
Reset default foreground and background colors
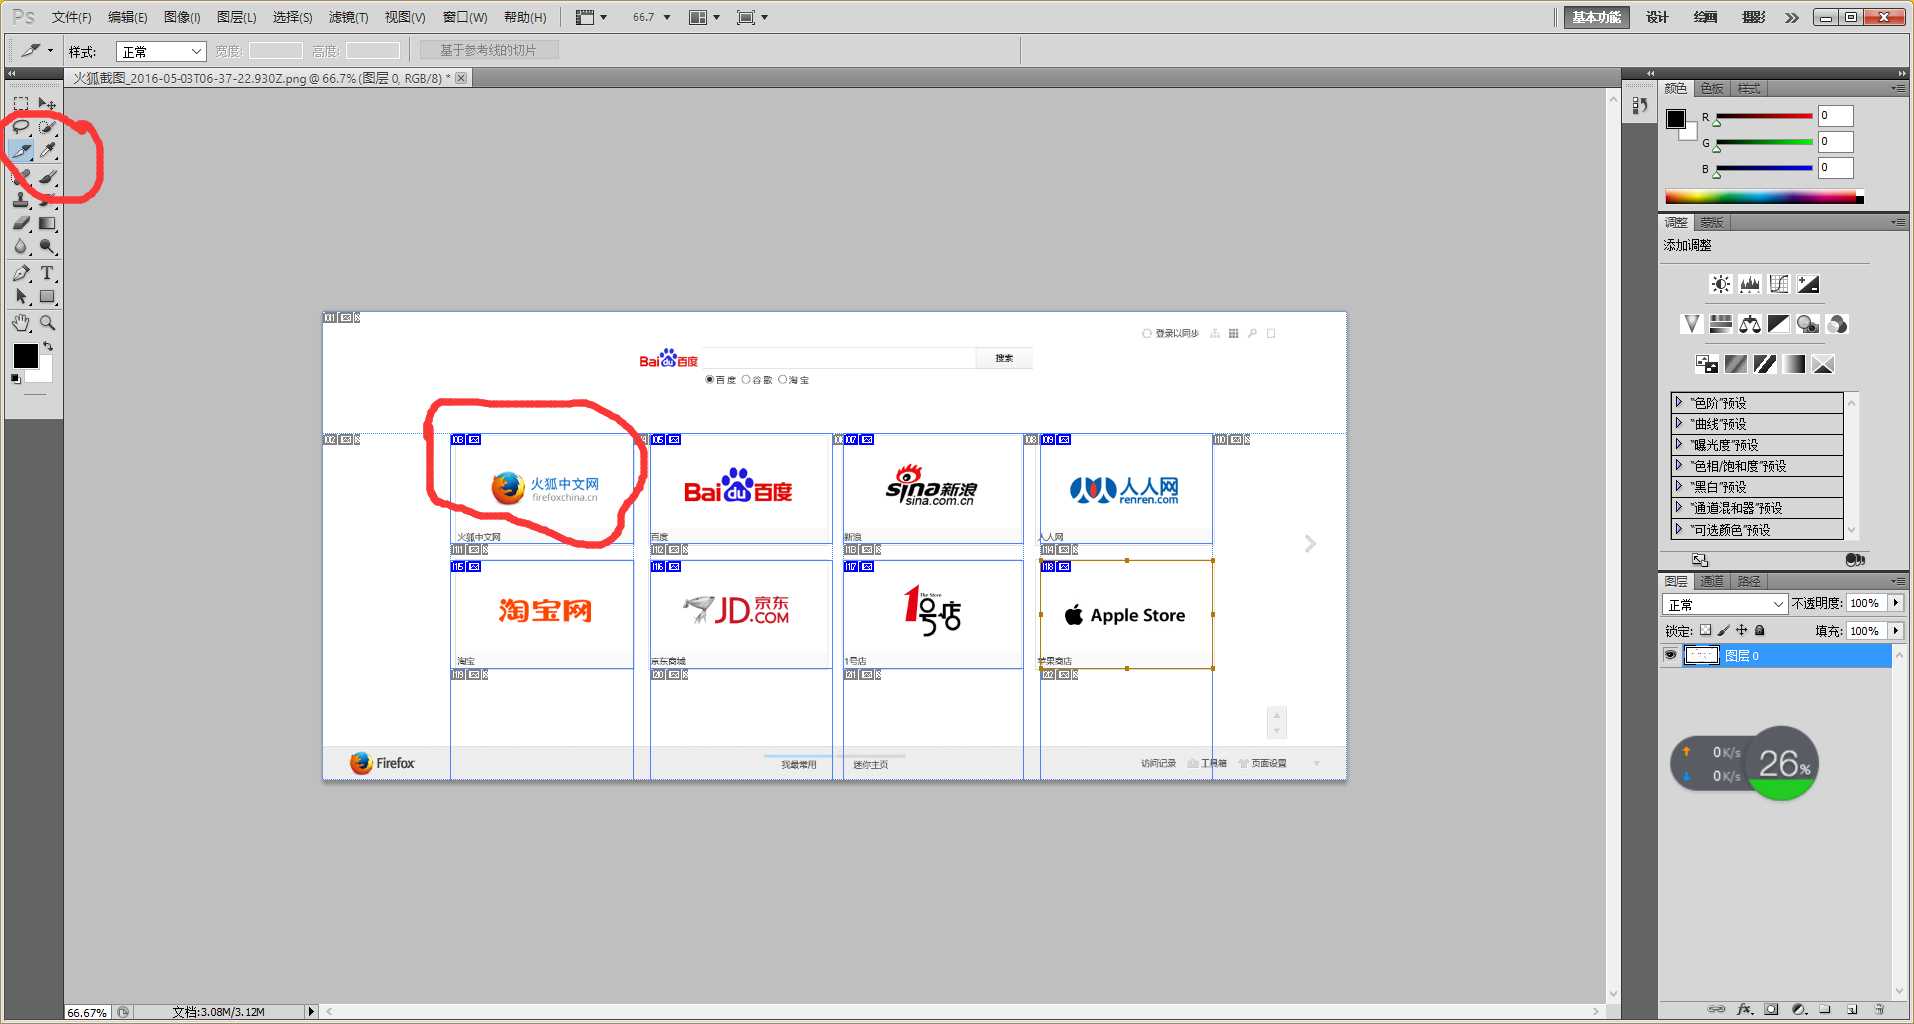point(15,378)
